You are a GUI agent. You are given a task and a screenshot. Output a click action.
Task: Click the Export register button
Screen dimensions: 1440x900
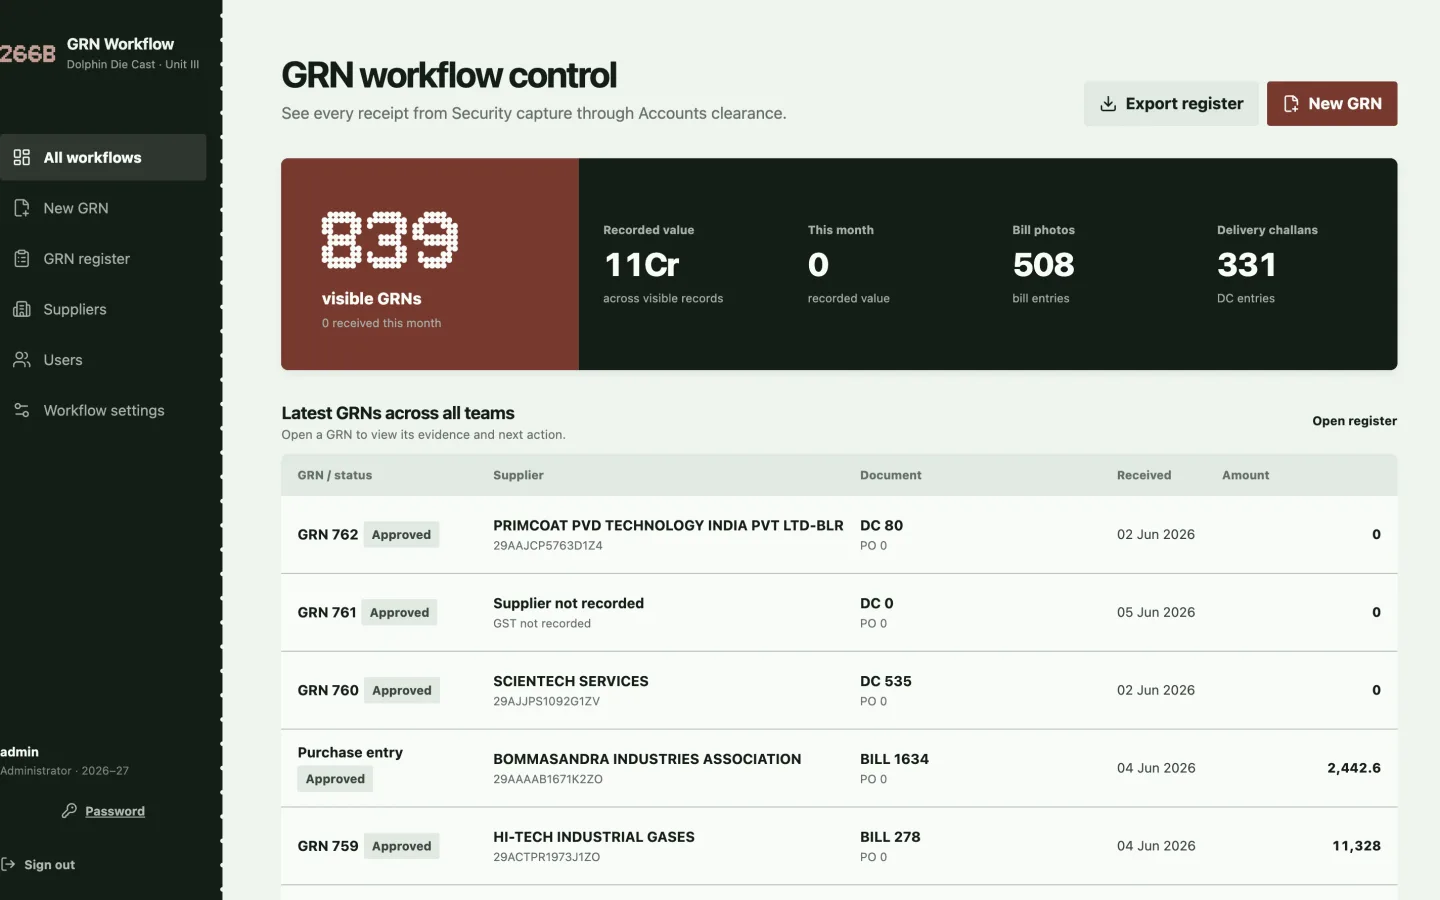(1171, 104)
